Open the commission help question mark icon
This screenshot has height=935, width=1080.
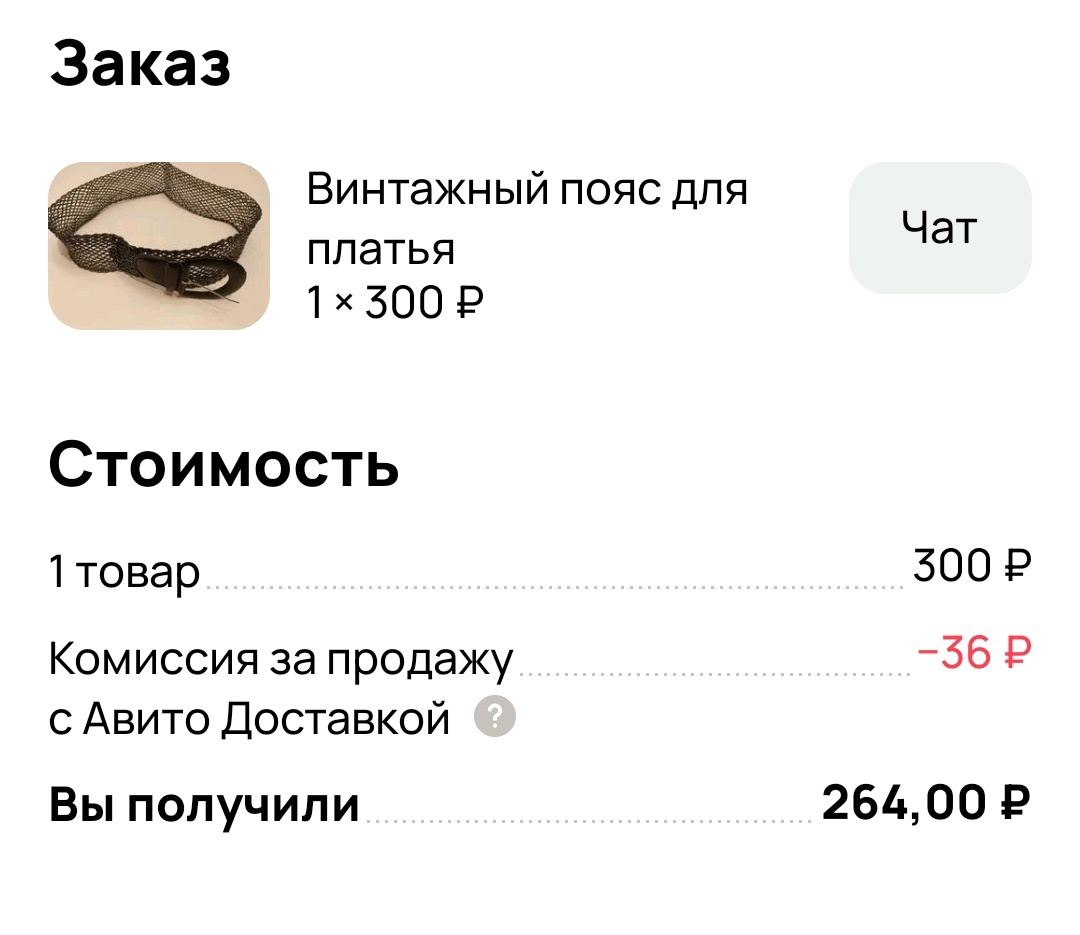click(x=493, y=717)
